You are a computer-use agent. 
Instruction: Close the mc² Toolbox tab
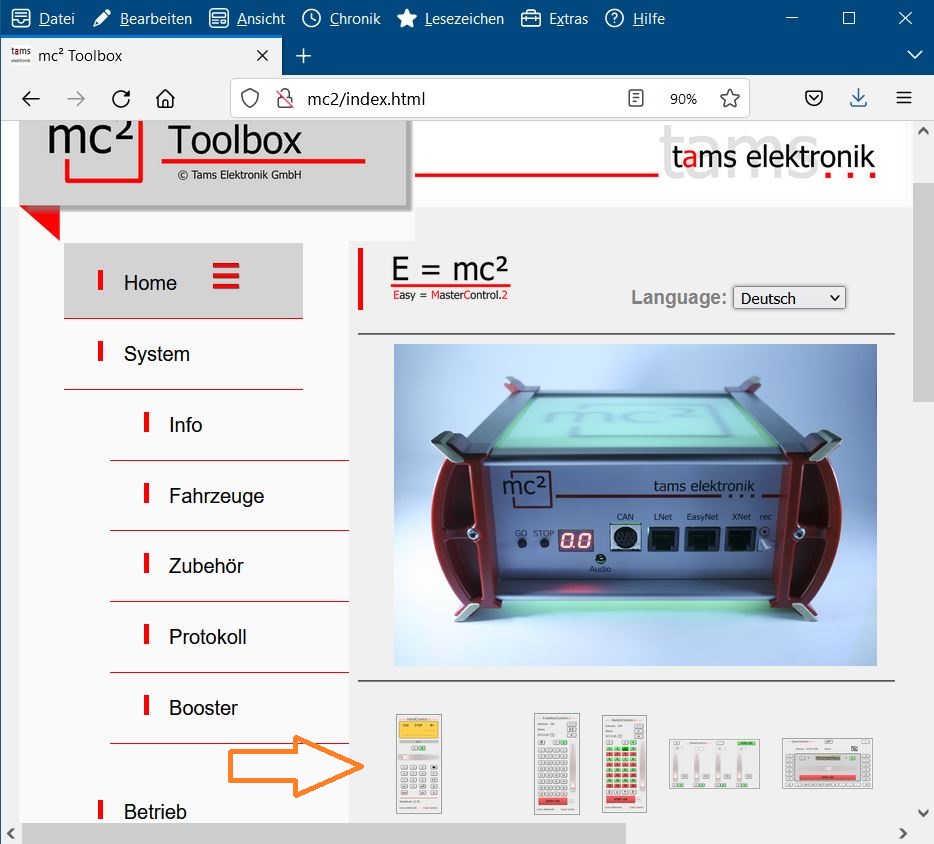click(x=262, y=56)
